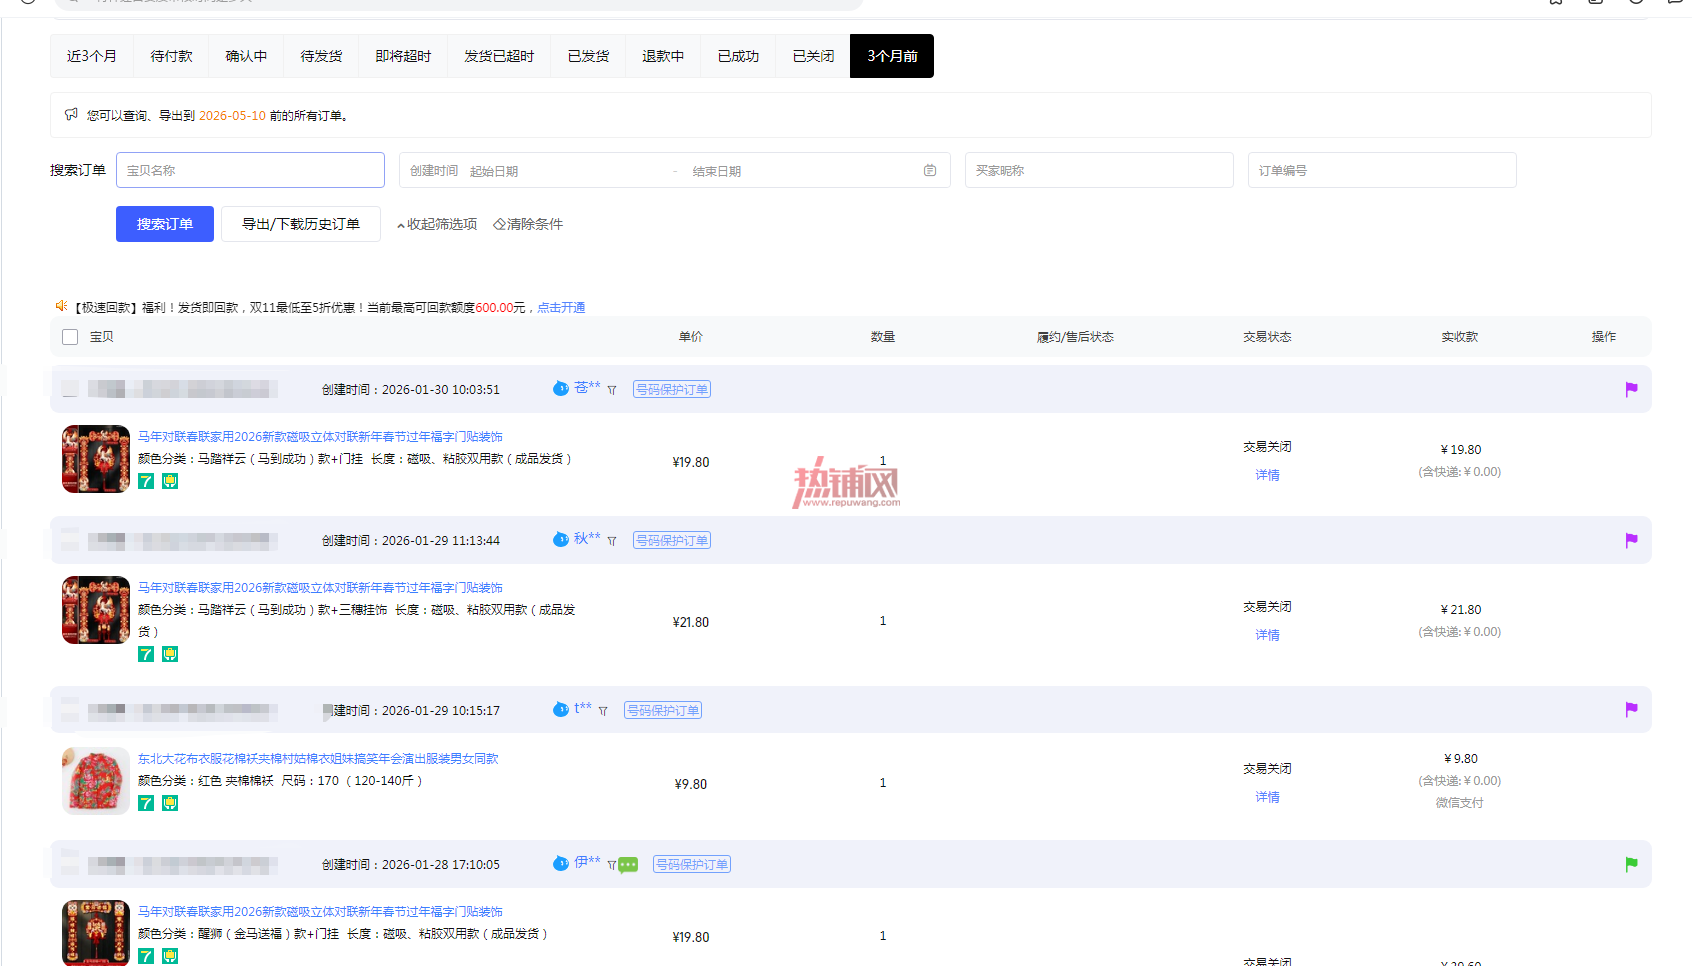Open 详情 link for the ¥21.80 order
This screenshot has height=966, width=1692.
pos(1267,635)
